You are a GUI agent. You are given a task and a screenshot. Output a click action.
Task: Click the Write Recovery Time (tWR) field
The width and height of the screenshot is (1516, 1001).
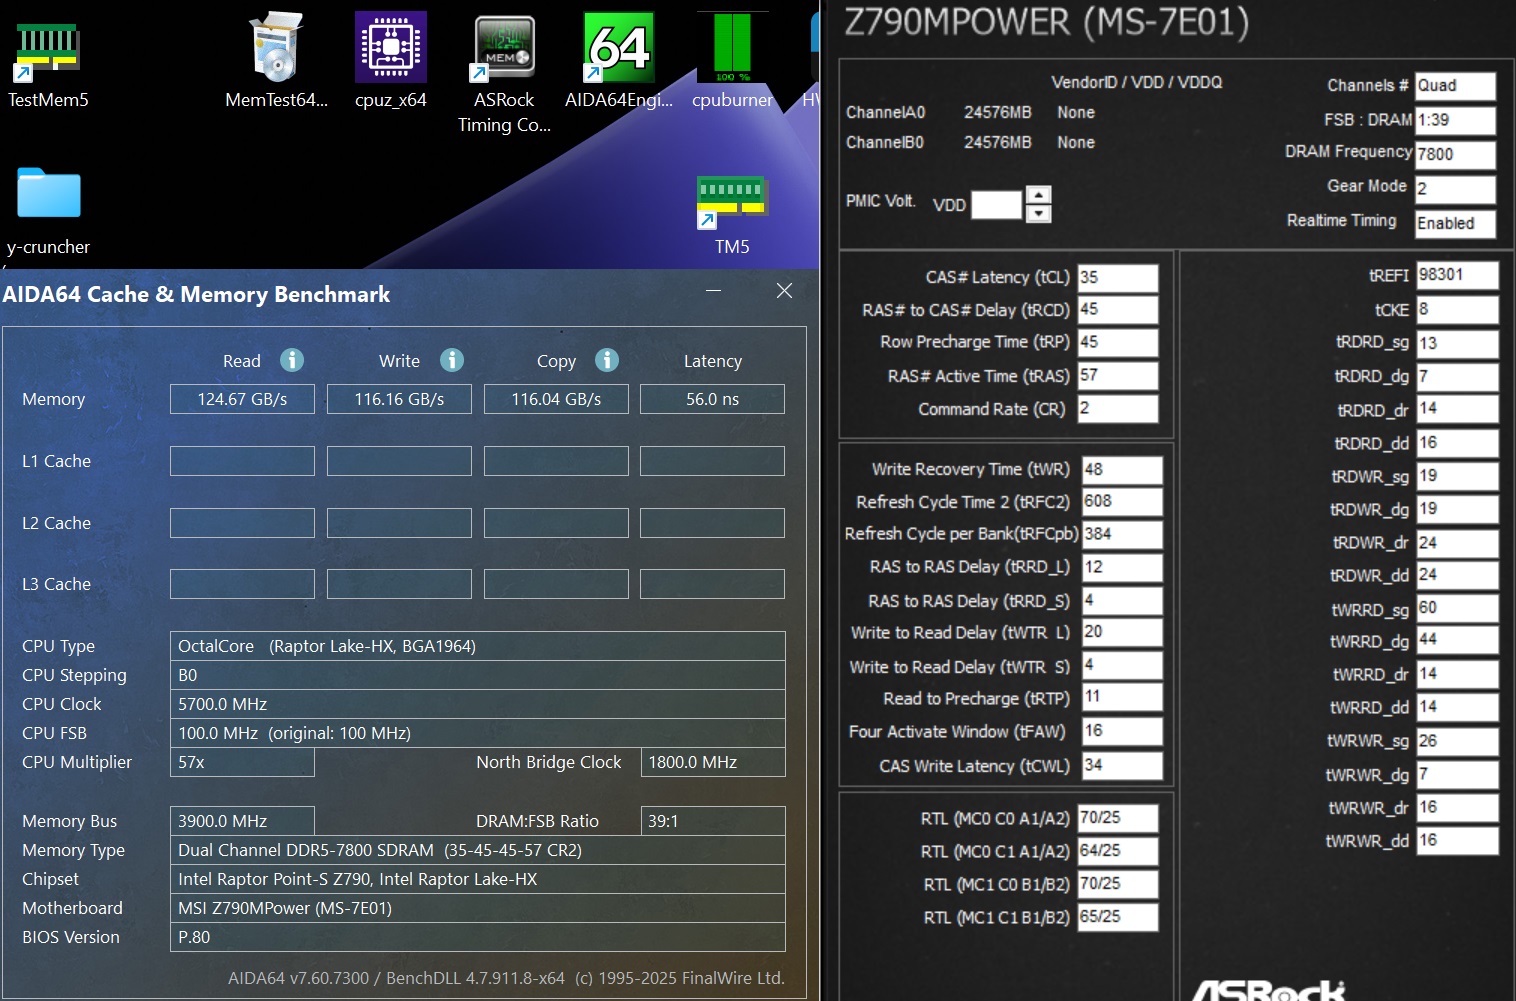pos(1122,469)
